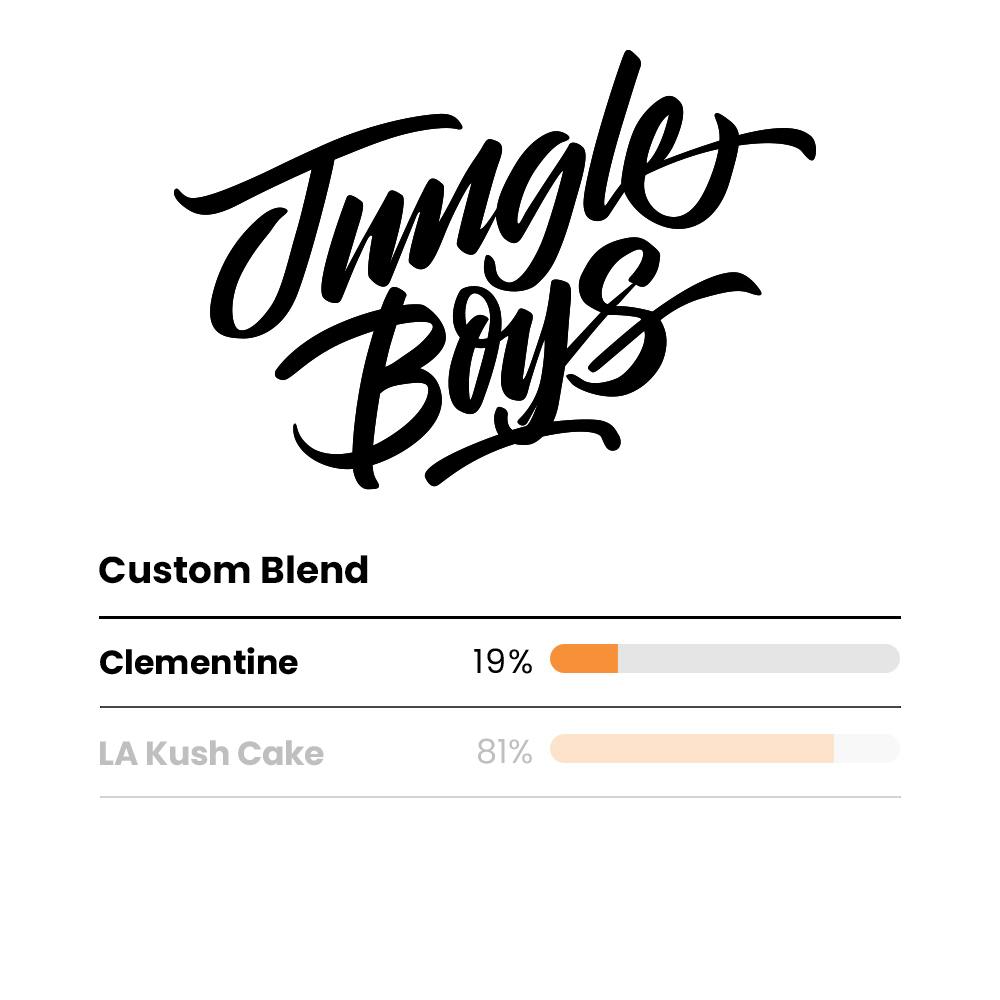1000x1000 pixels.
Task: Click the gray unfilled part of Clementine bar
Action: (x=758, y=659)
